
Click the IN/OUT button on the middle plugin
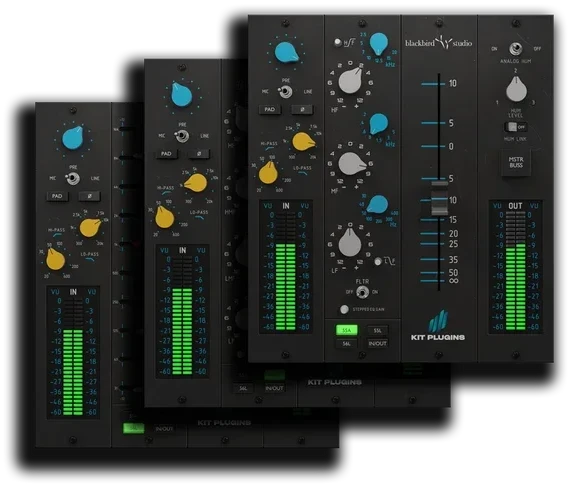pos(274,388)
